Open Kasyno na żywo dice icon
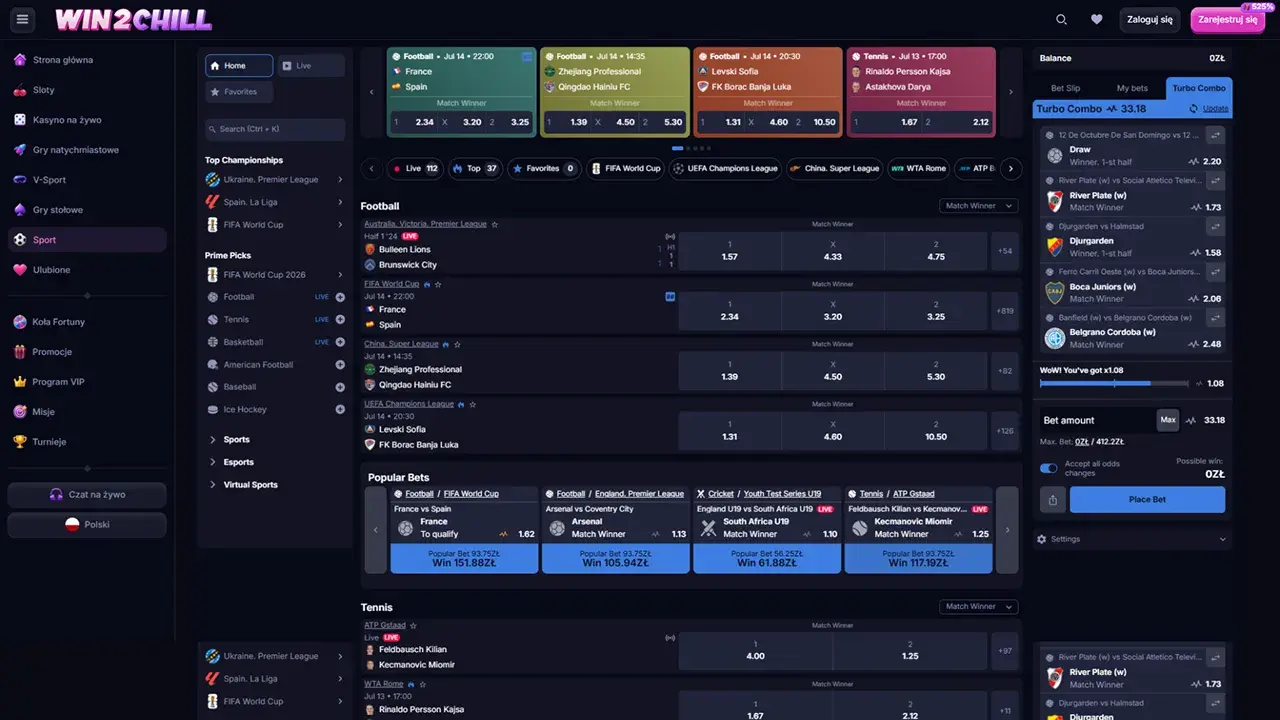The image size is (1280, 720). [x=20, y=120]
